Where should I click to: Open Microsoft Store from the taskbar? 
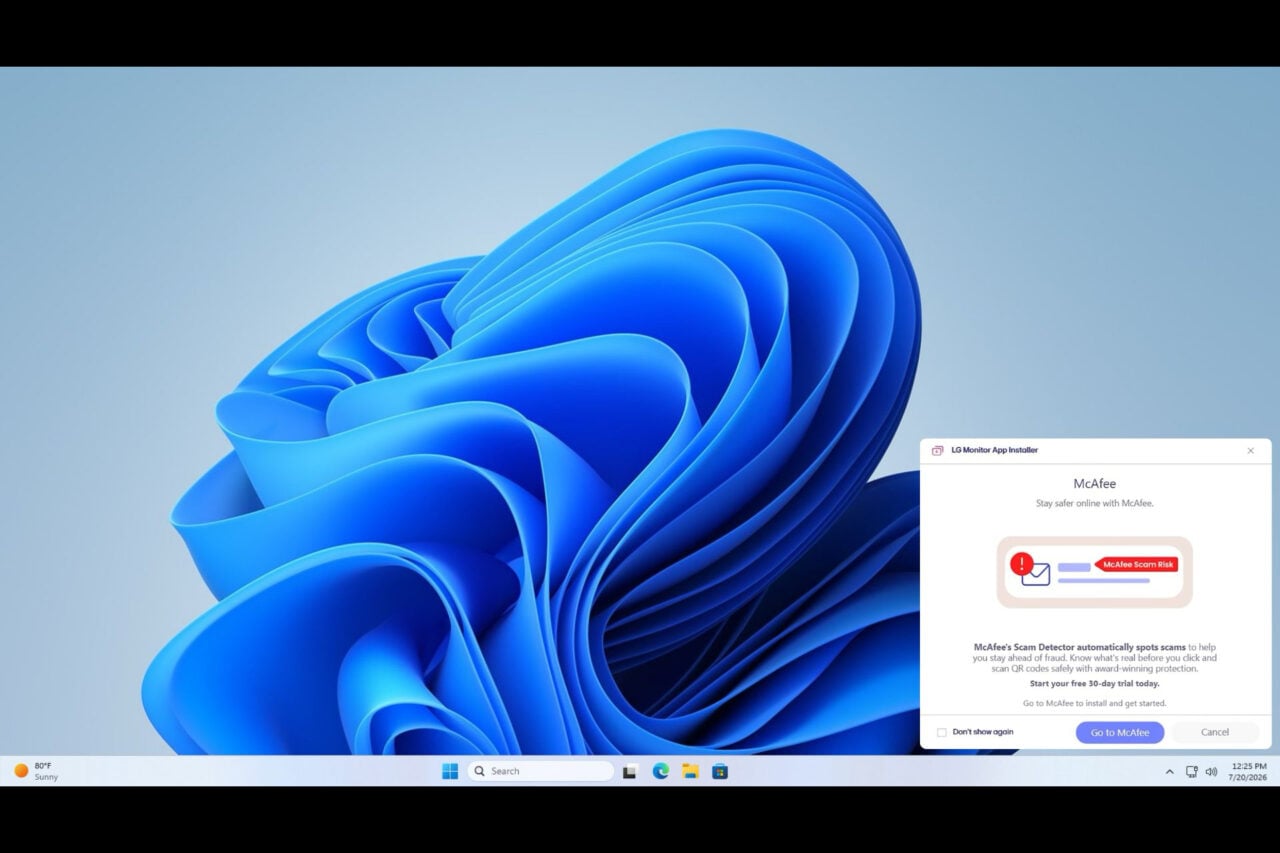click(720, 771)
